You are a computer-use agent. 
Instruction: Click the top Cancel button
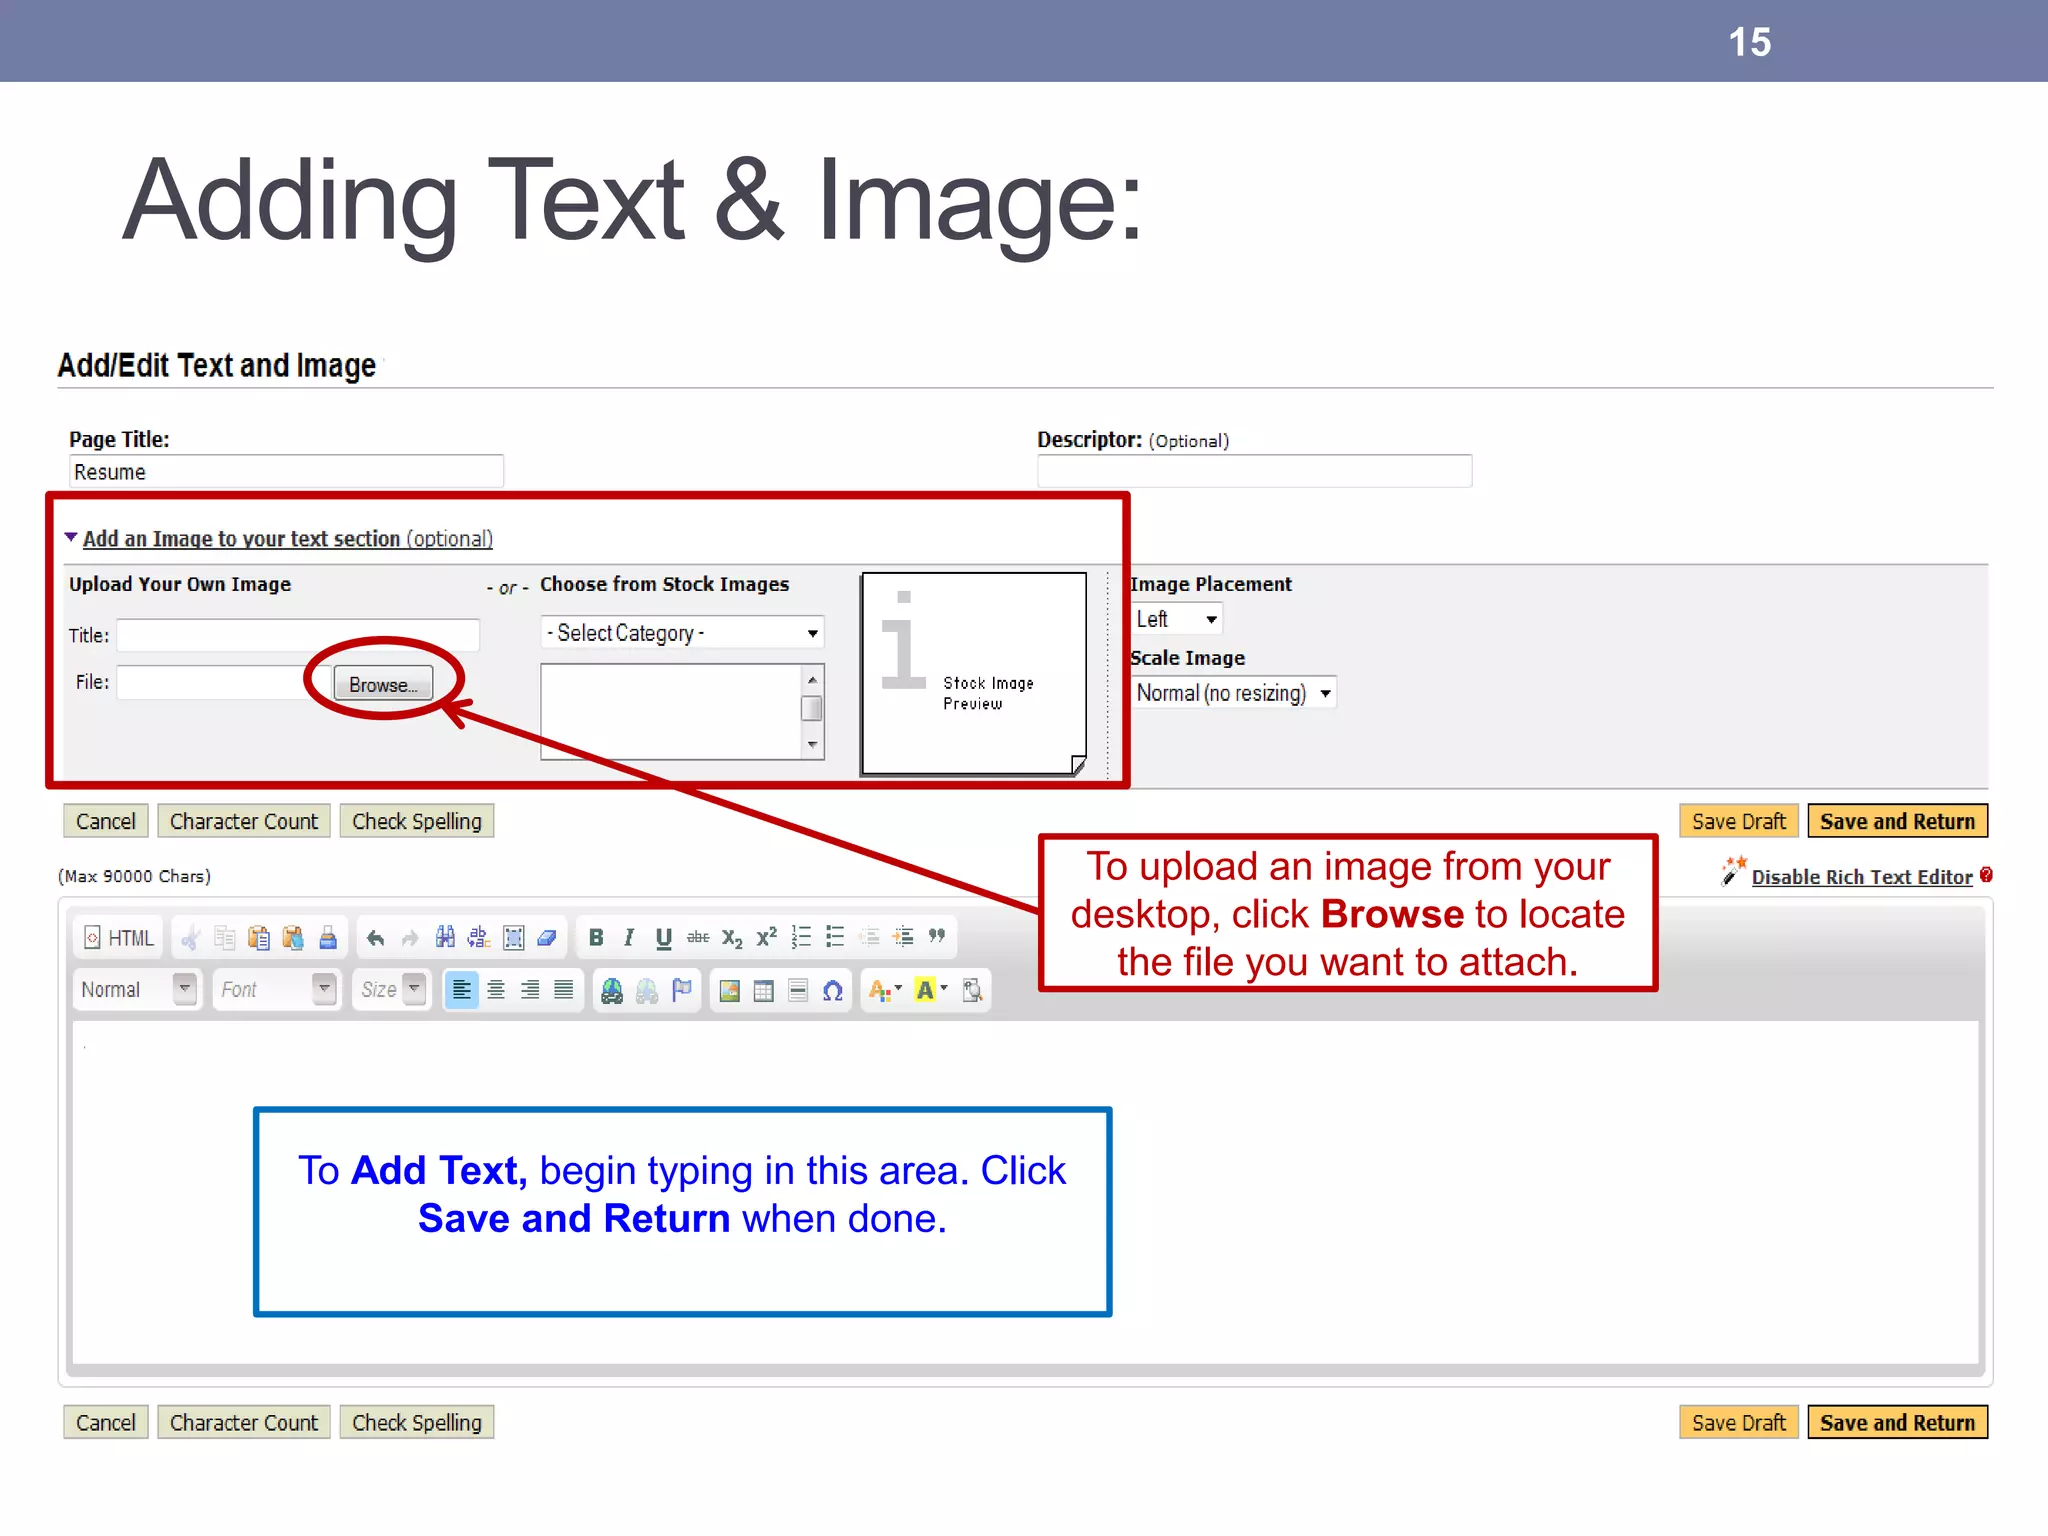pos(106,821)
